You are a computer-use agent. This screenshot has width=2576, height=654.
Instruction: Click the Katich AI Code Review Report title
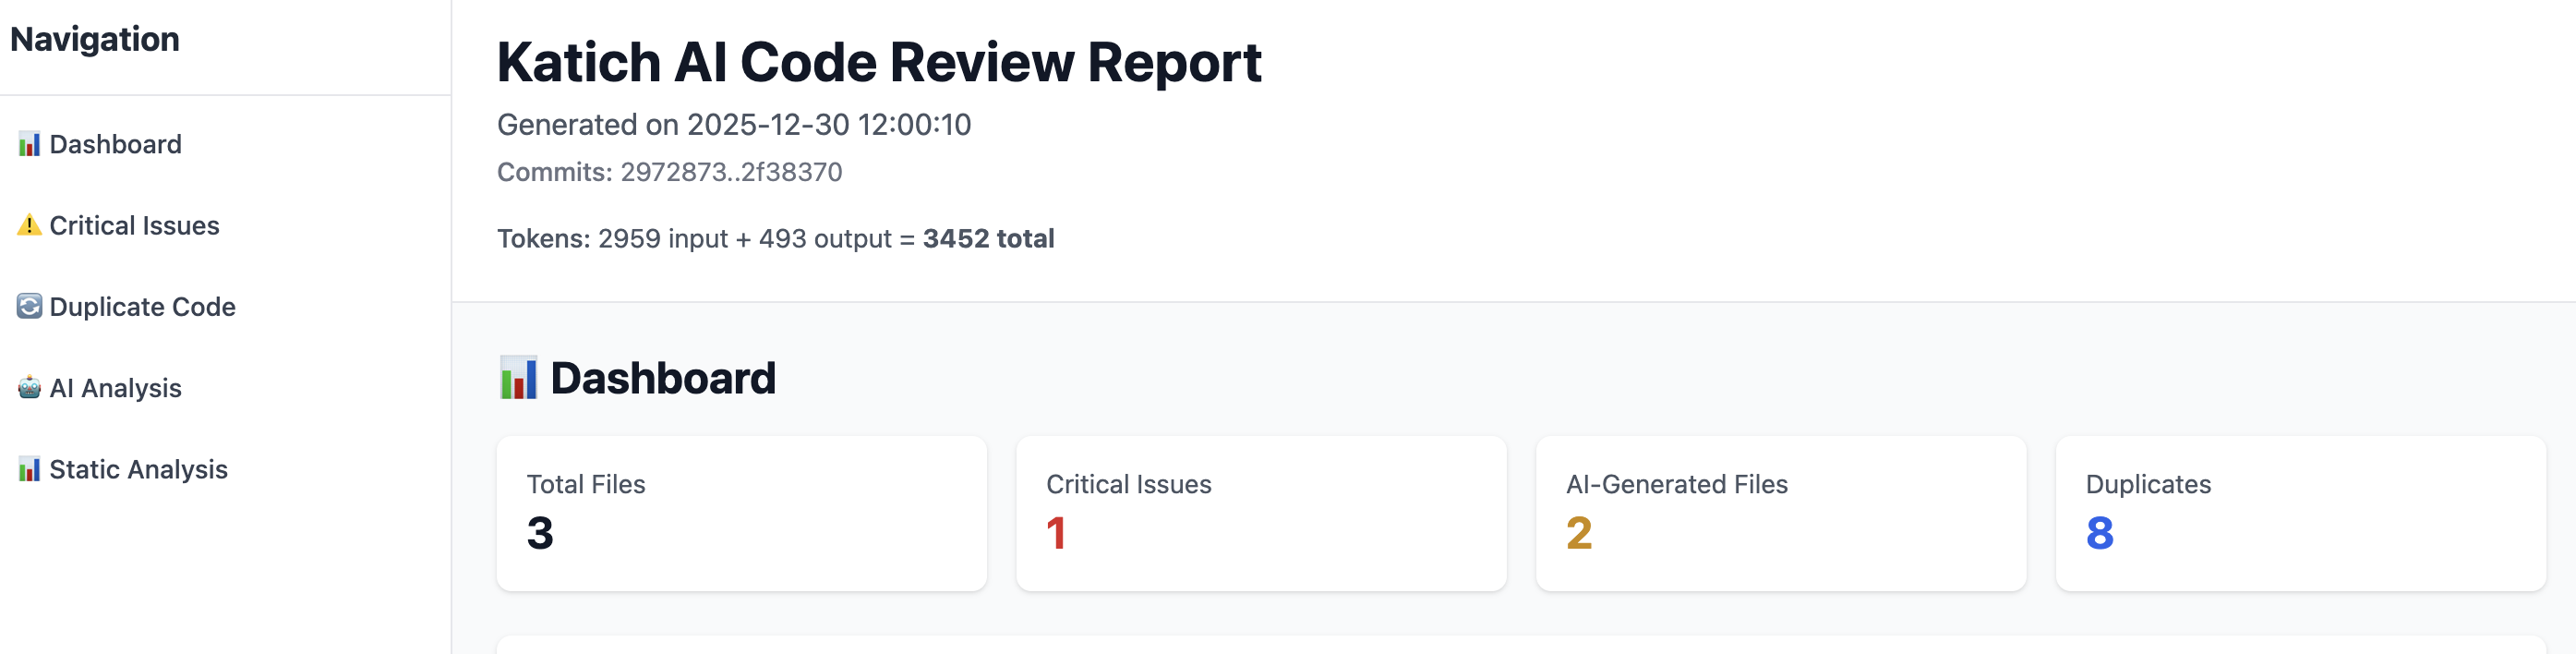879,64
